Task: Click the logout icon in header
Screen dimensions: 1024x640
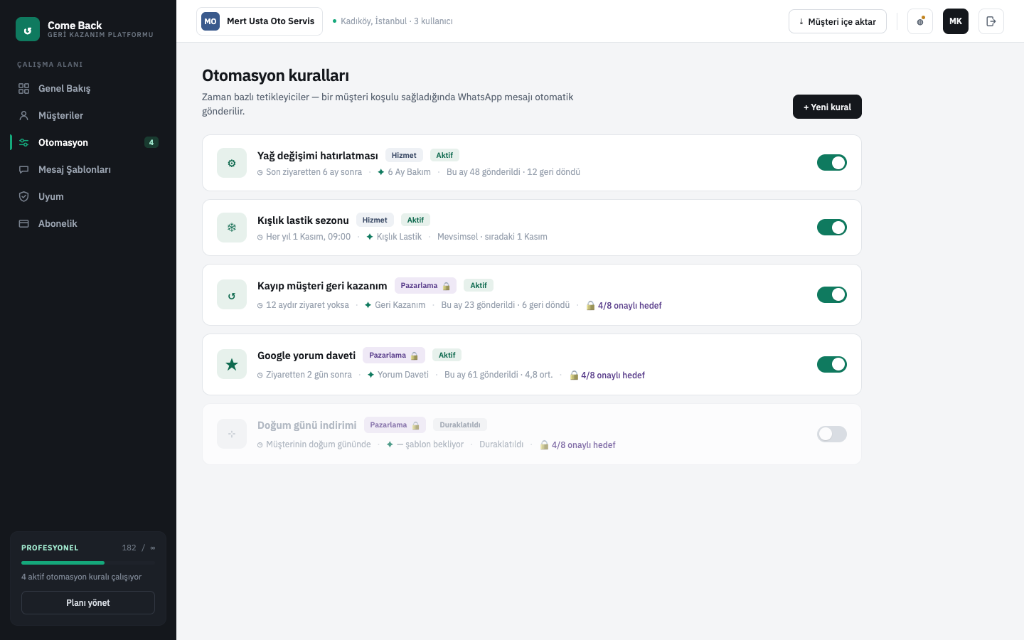Action: pos(991,22)
